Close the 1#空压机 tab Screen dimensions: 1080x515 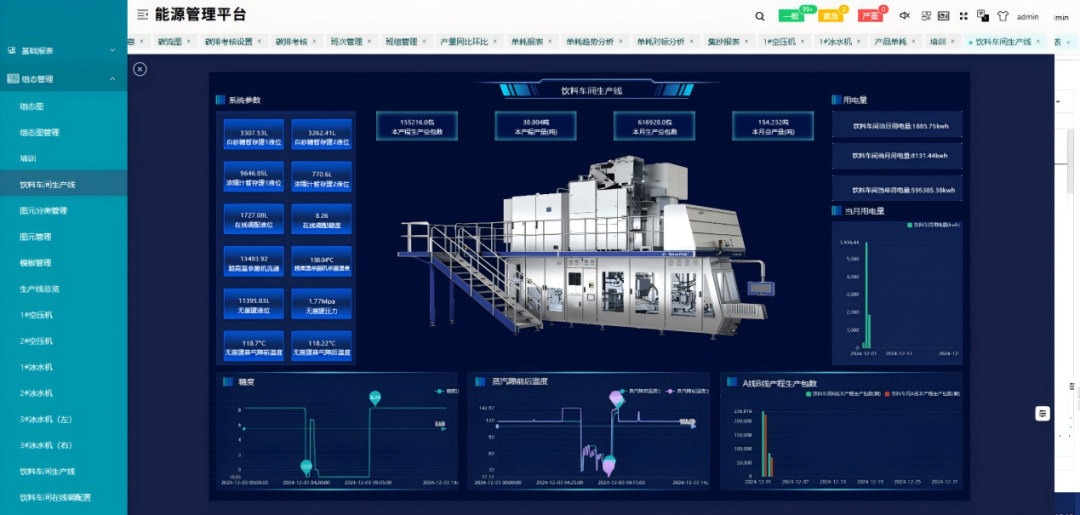[x=803, y=41]
